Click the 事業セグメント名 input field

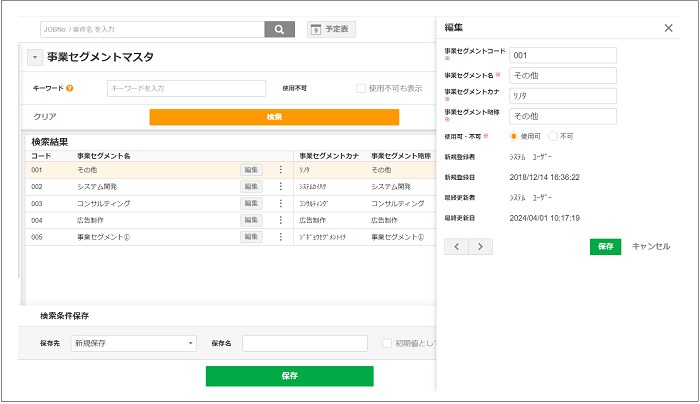(563, 76)
